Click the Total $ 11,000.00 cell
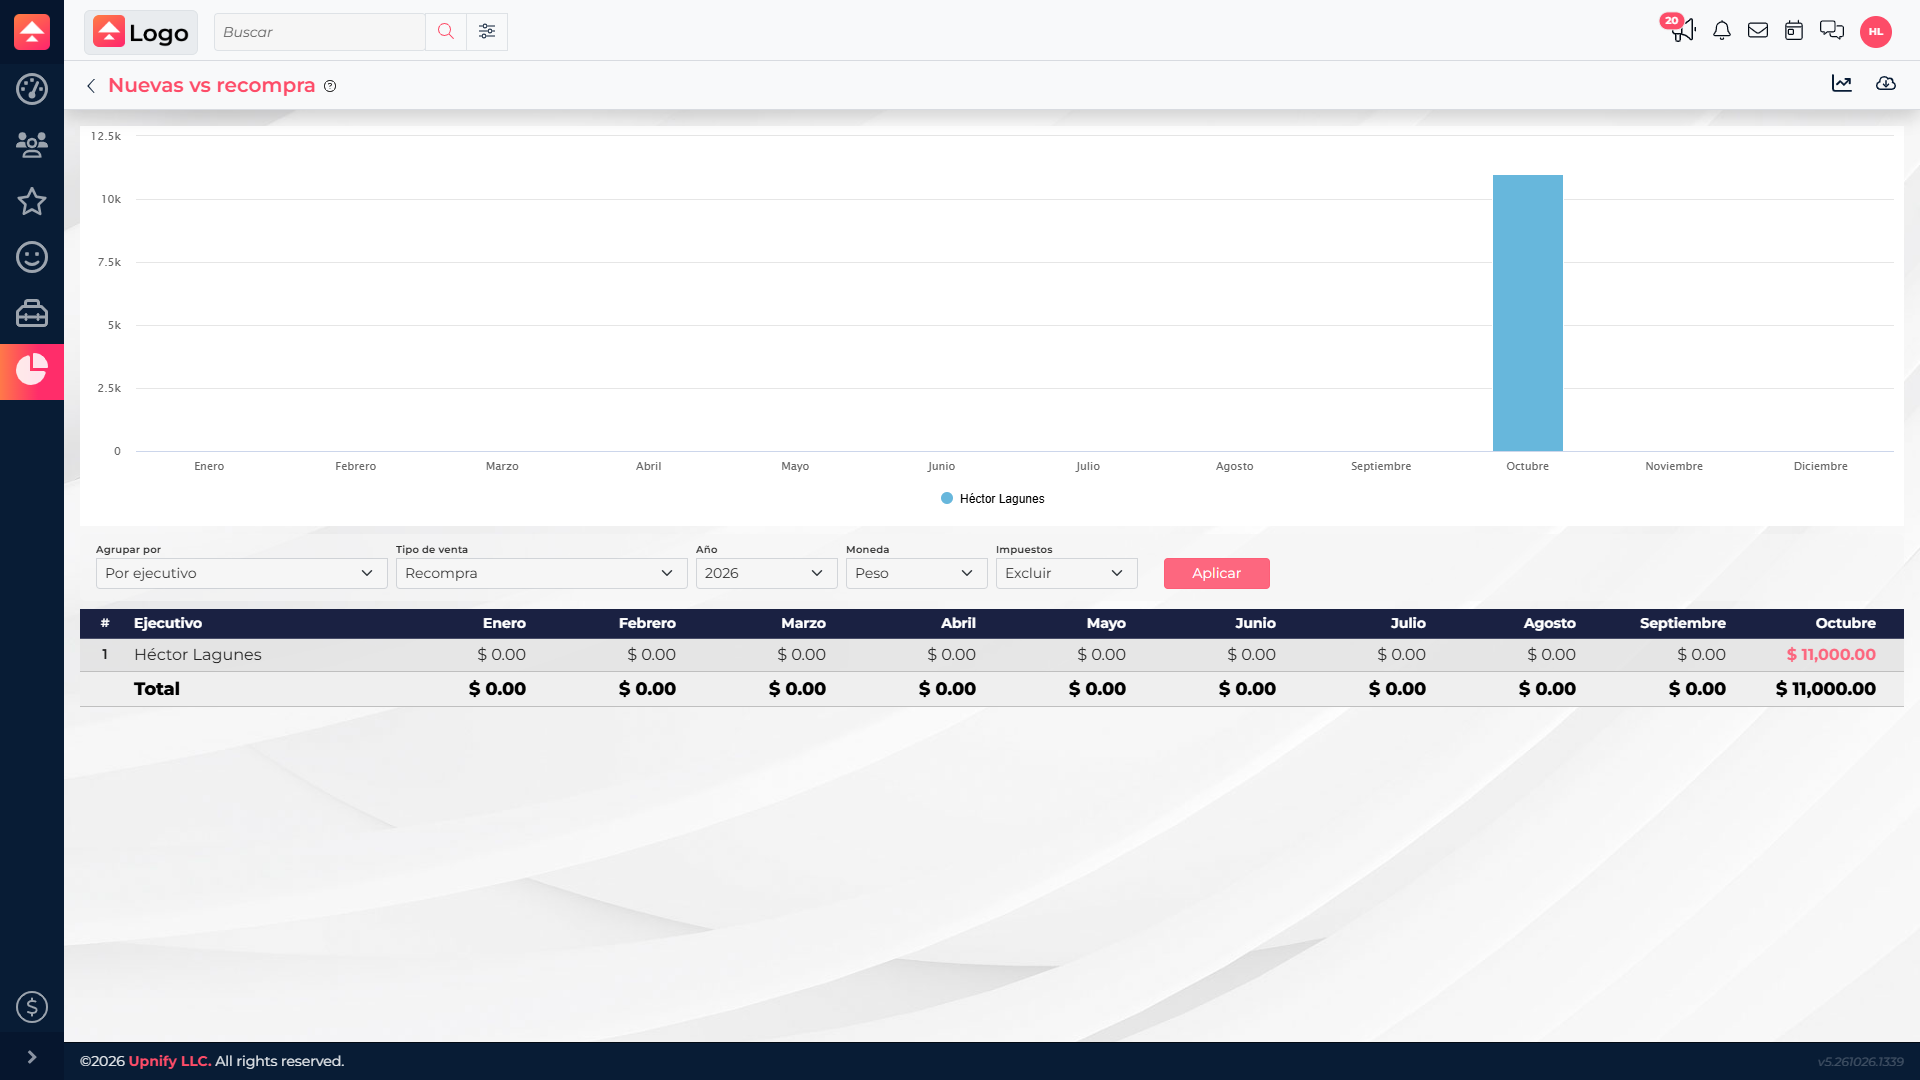The width and height of the screenshot is (1920, 1080). tap(1825, 689)
